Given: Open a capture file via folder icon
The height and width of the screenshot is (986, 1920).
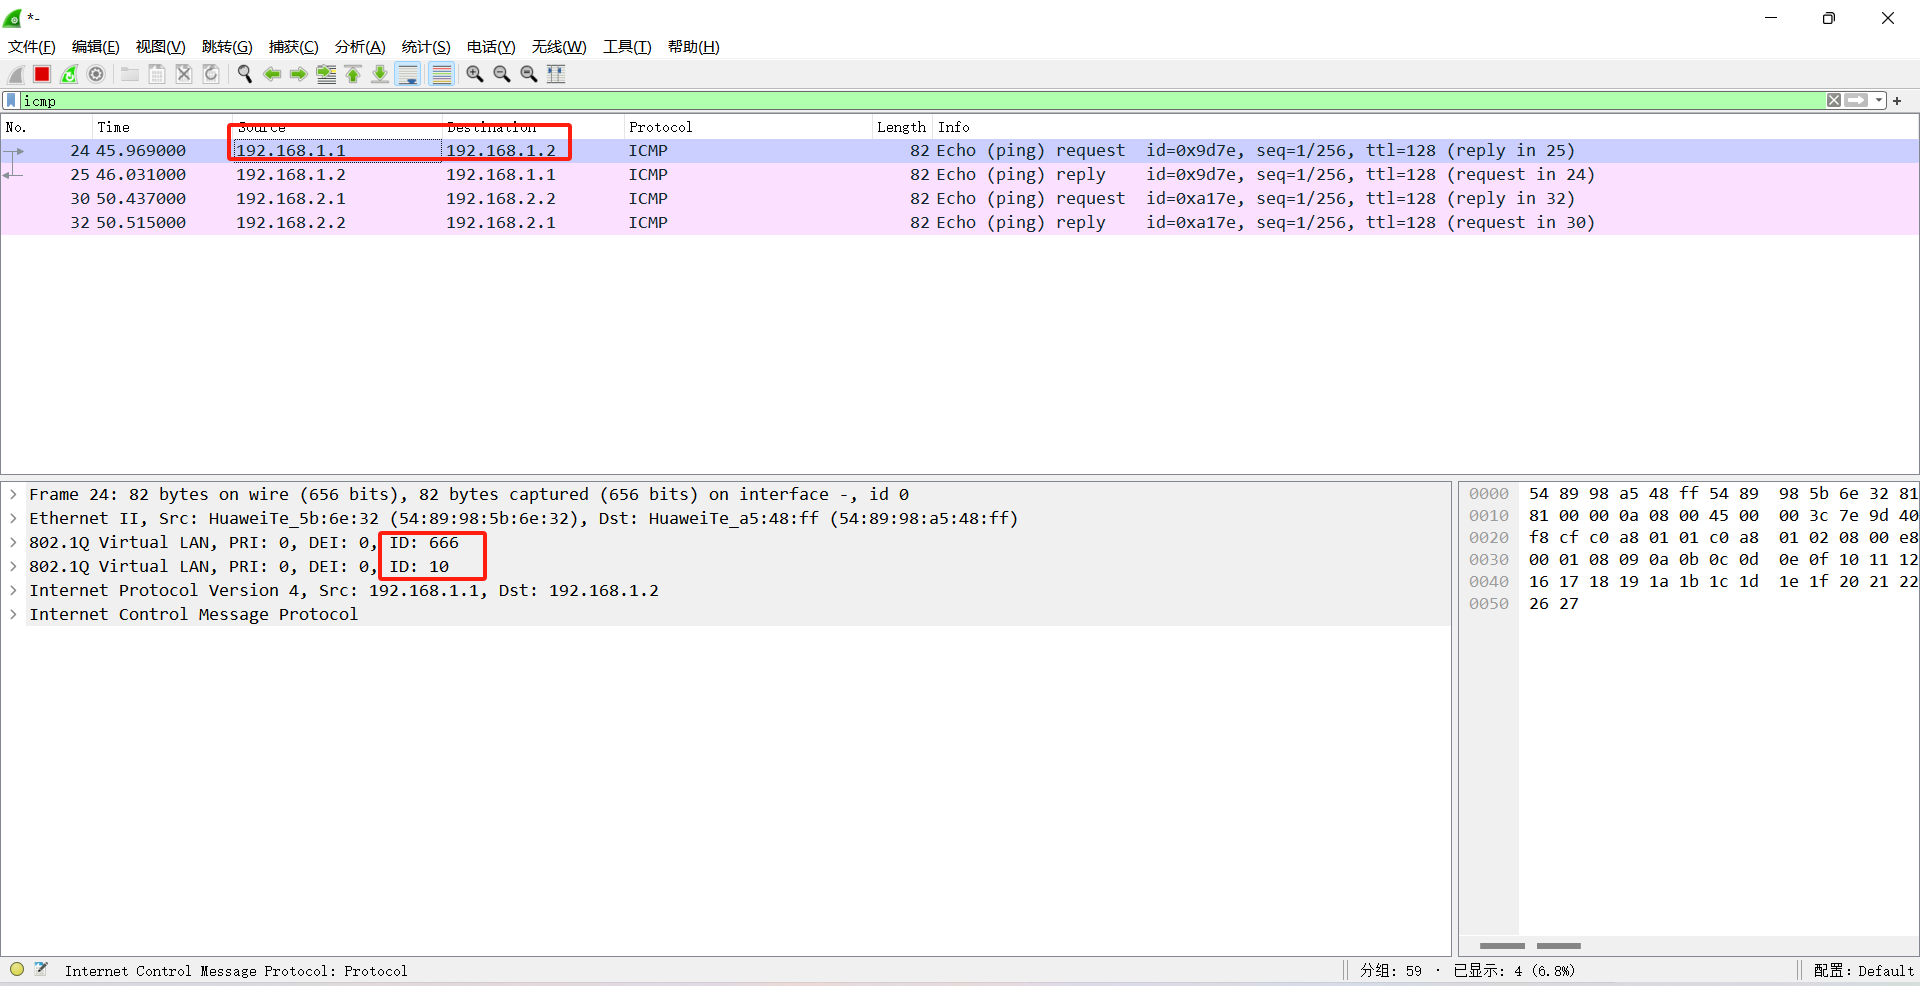Looking at the screenshot, I should pyautogui.click(x=130, y=74).
